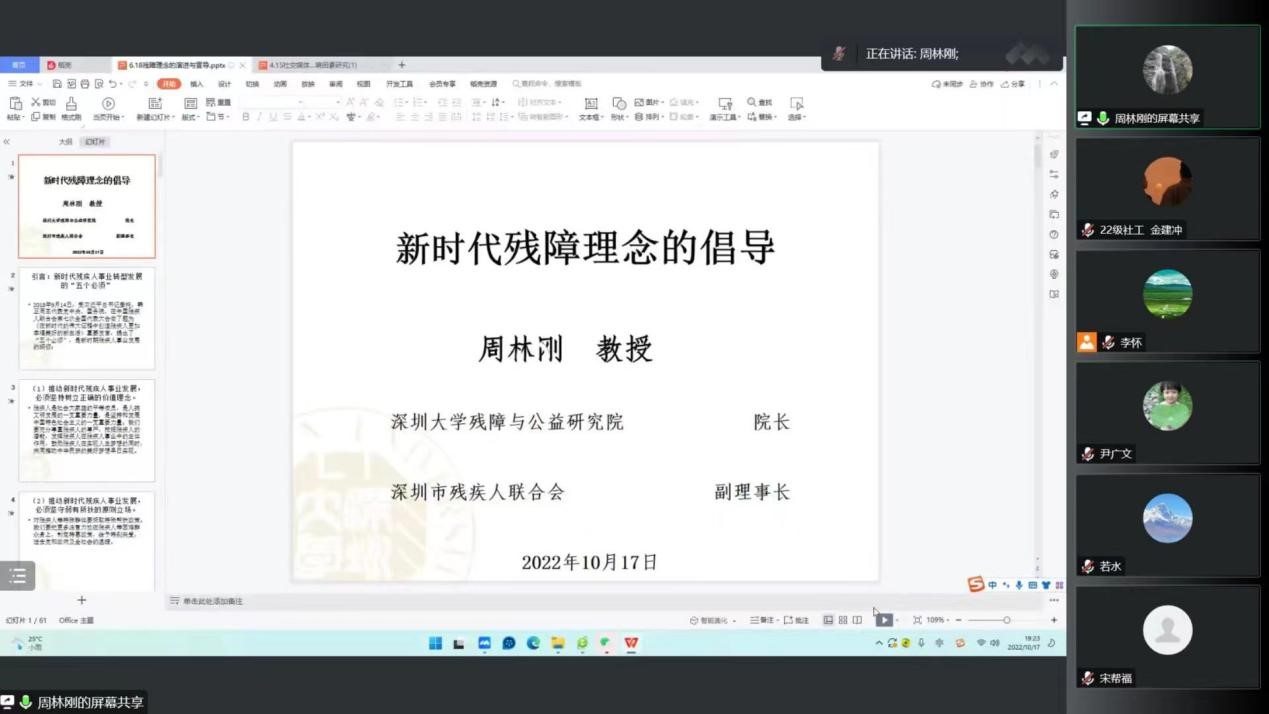Viewport: 1269px width, 714px height.
Task: Click the Find (查找) magnifier icon
Action: [752, 103]
